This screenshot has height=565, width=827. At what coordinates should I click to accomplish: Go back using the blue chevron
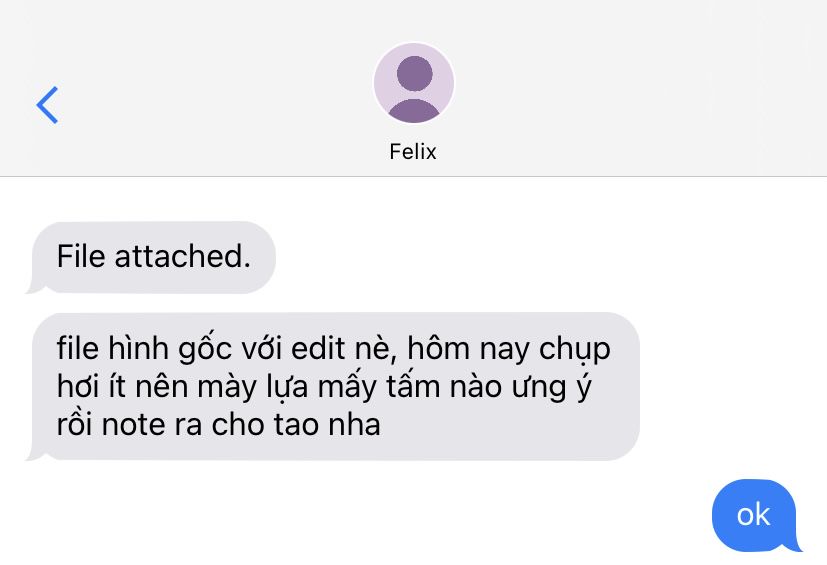[47, 105]
